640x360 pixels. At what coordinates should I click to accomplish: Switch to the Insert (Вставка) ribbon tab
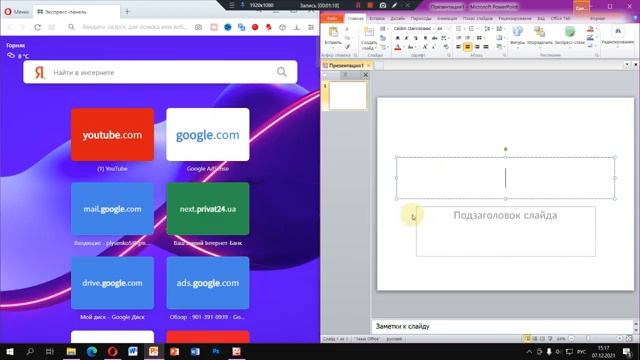tap(377, 18)
